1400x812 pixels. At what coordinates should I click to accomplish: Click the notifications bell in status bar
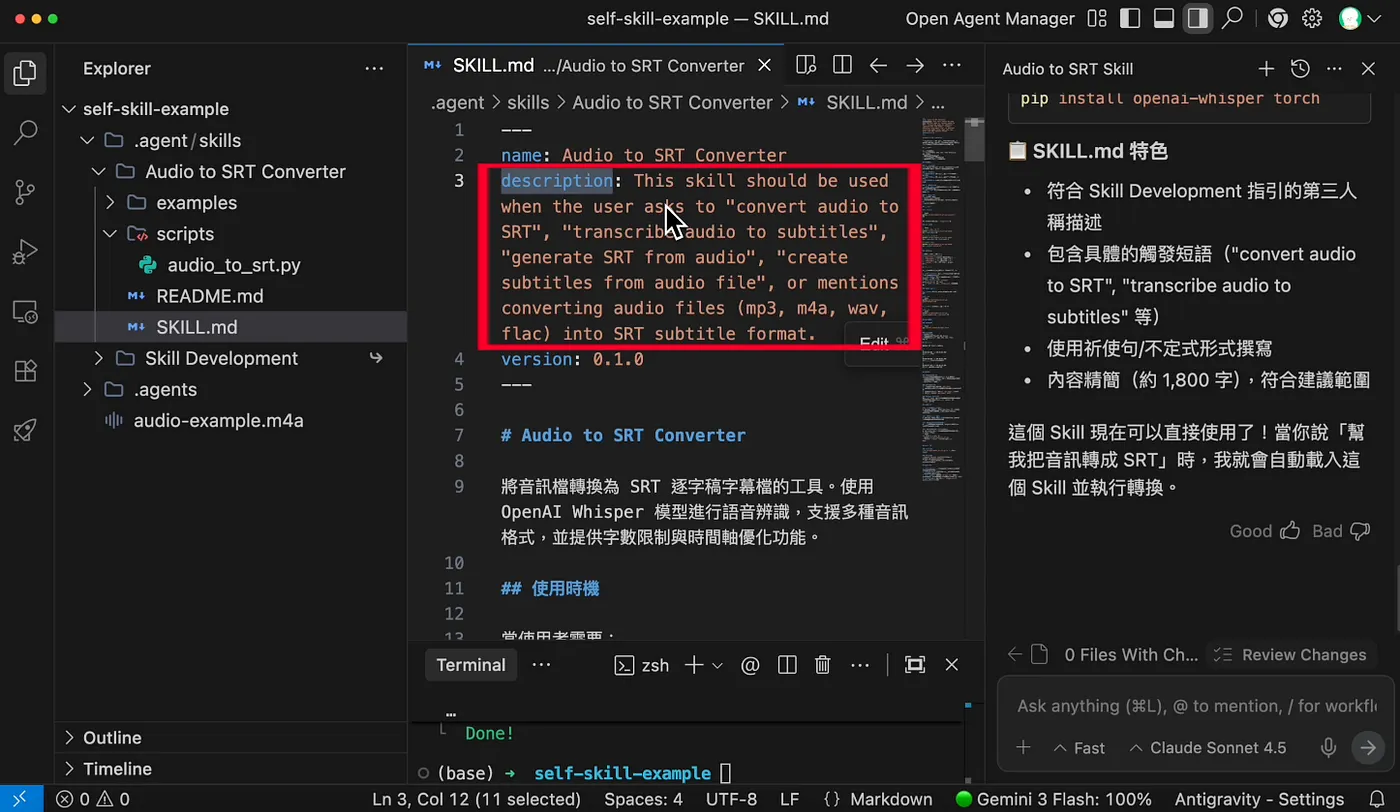click(1377, 799)
